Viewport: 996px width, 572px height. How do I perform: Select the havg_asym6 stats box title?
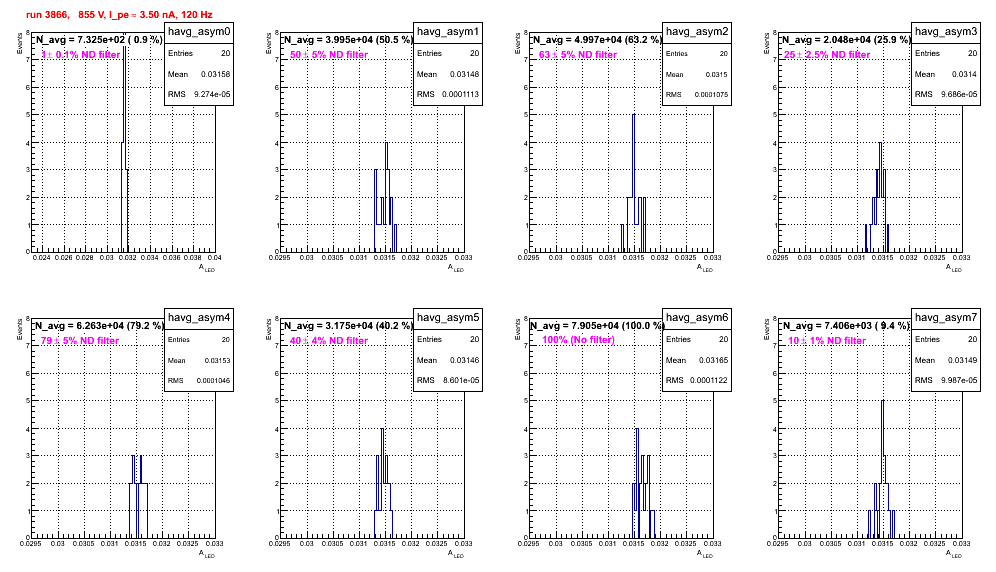pos(697,318)
